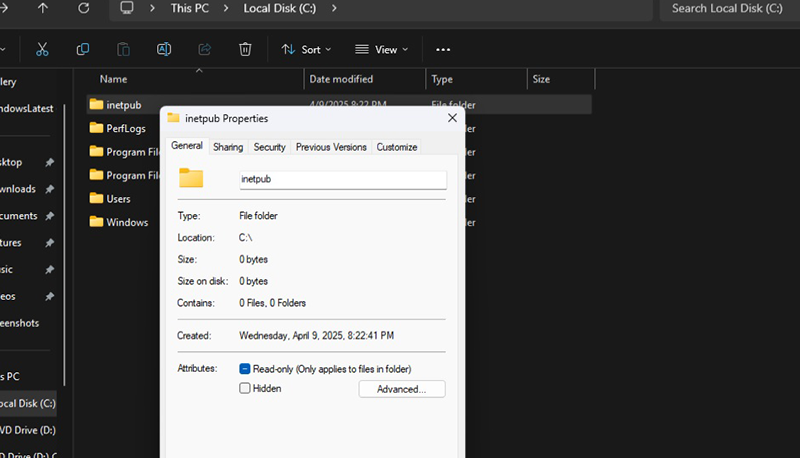Toggle the Read-only attribute checkbox
Screen dimensions: 800x458
(x=245, y=369)
